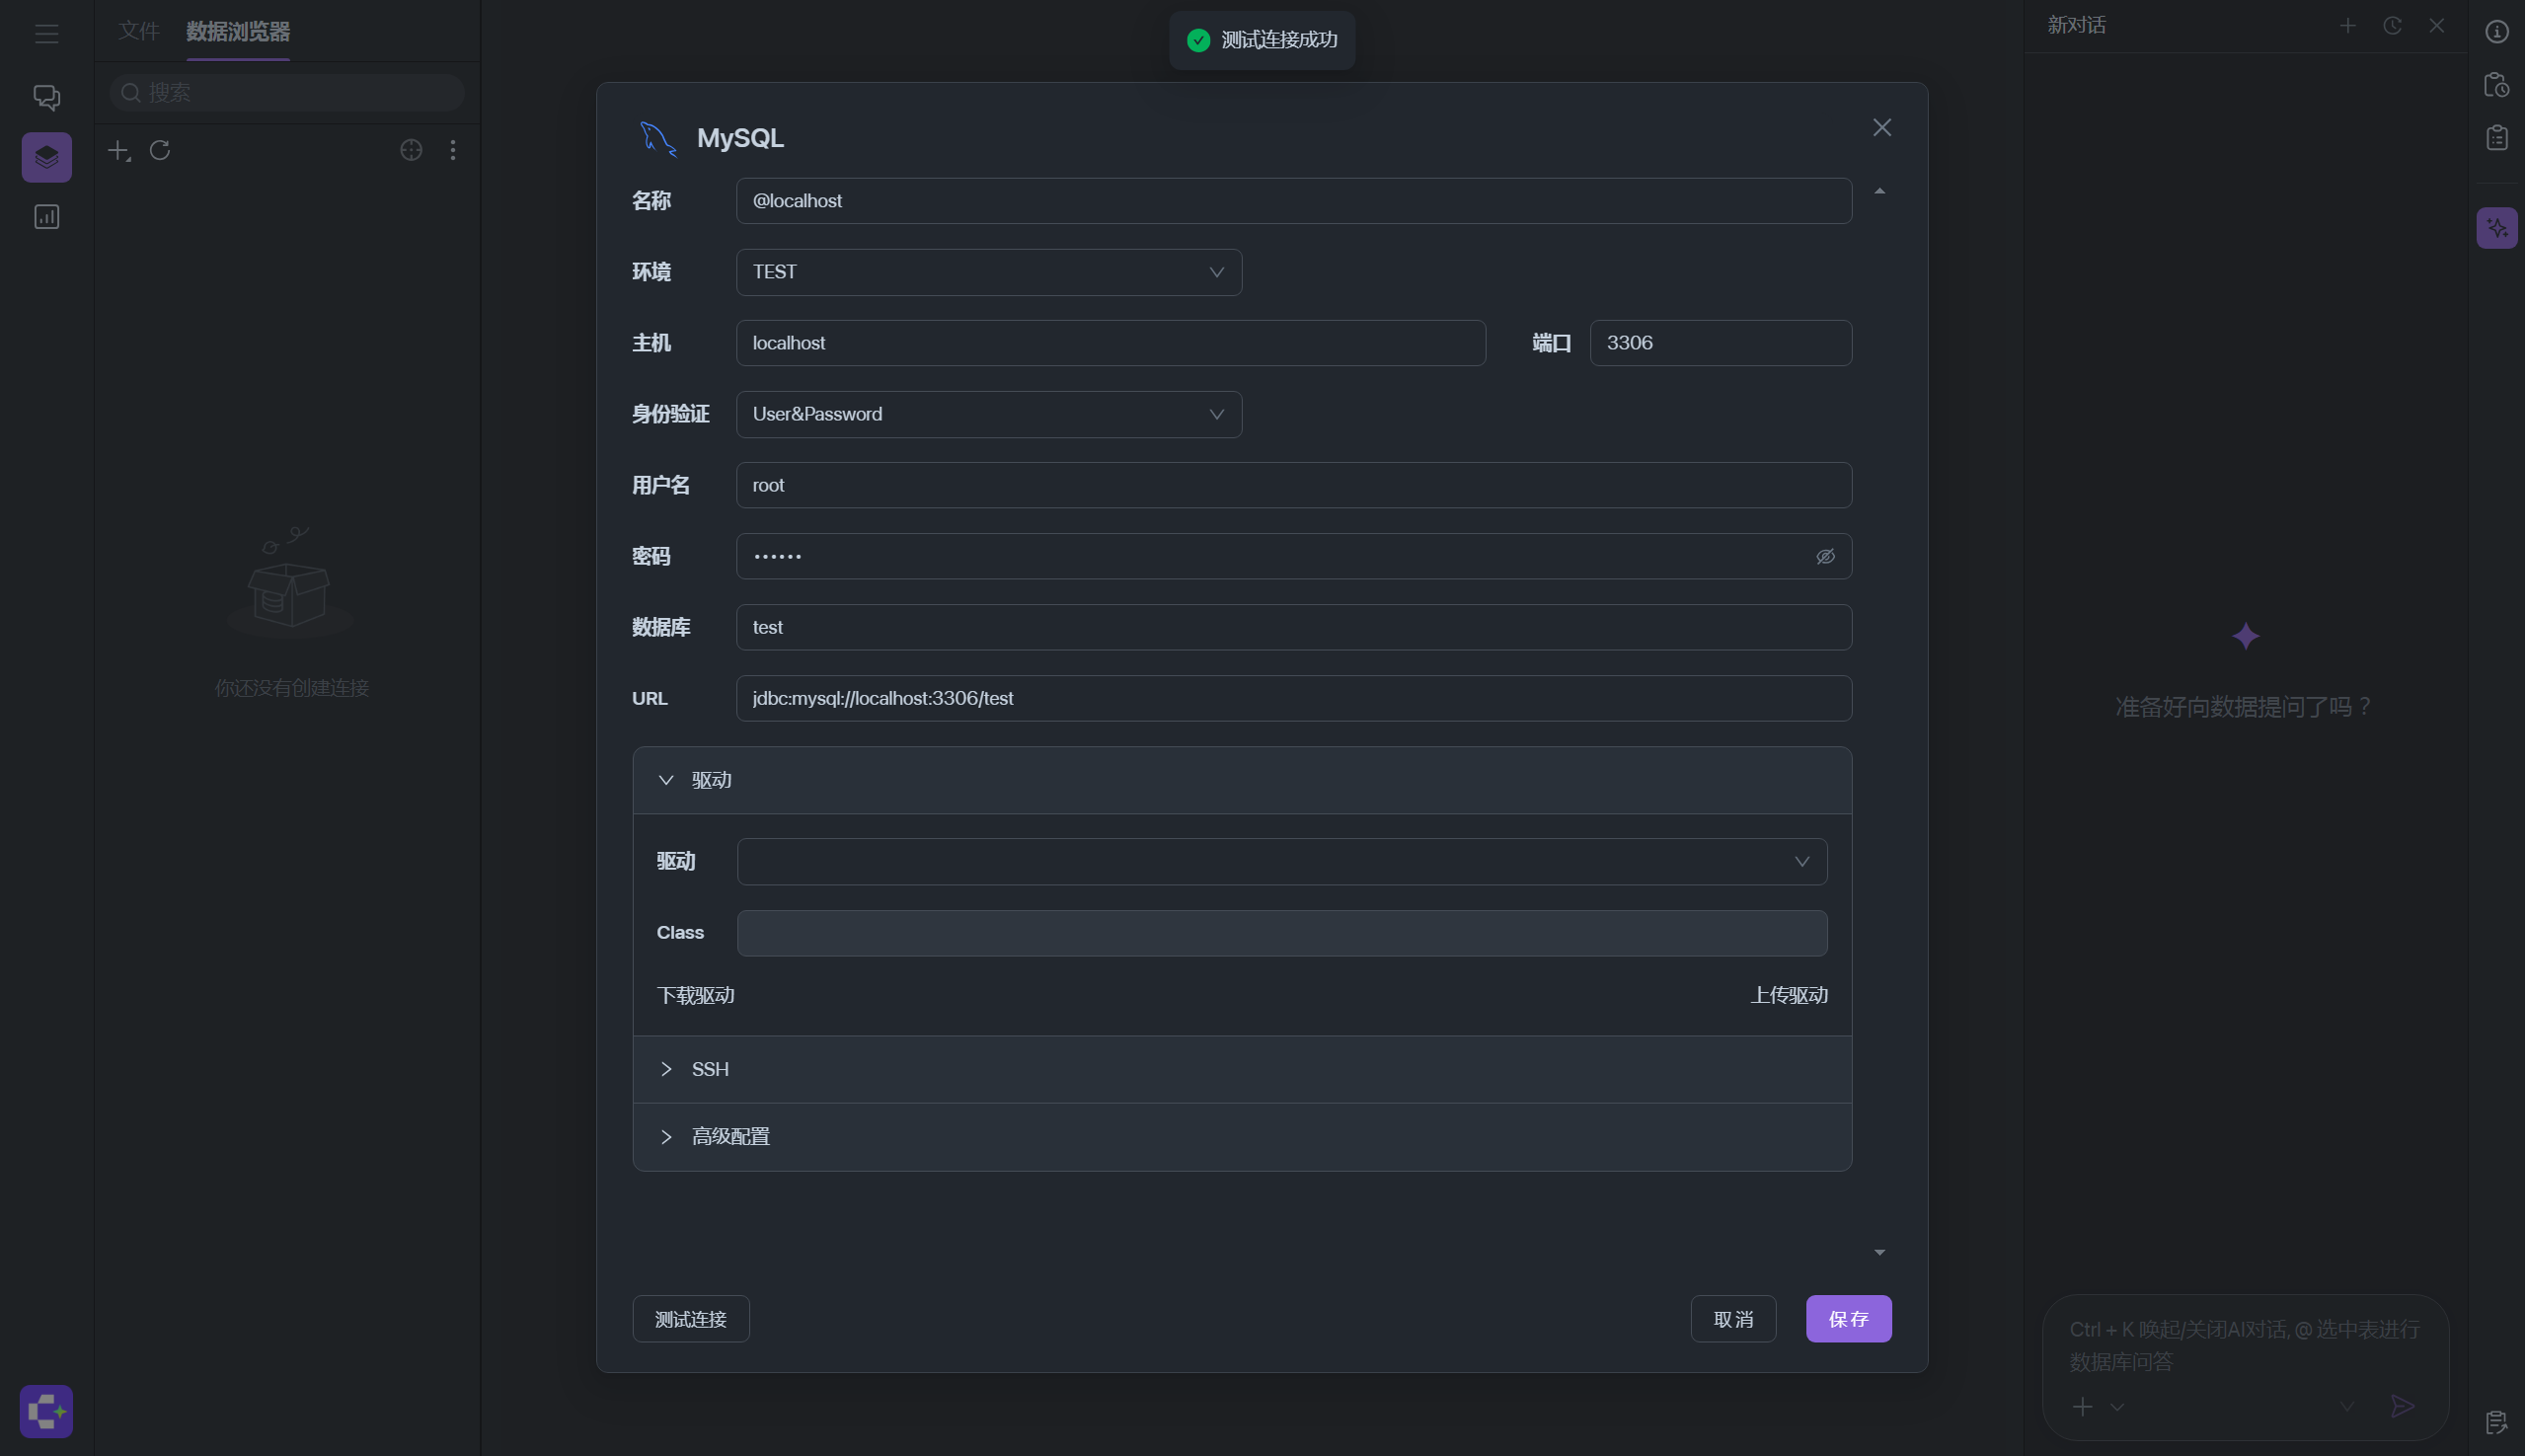Click the JDBC URL field
The image size is (2526, 1456).
tap(1294, 698)
